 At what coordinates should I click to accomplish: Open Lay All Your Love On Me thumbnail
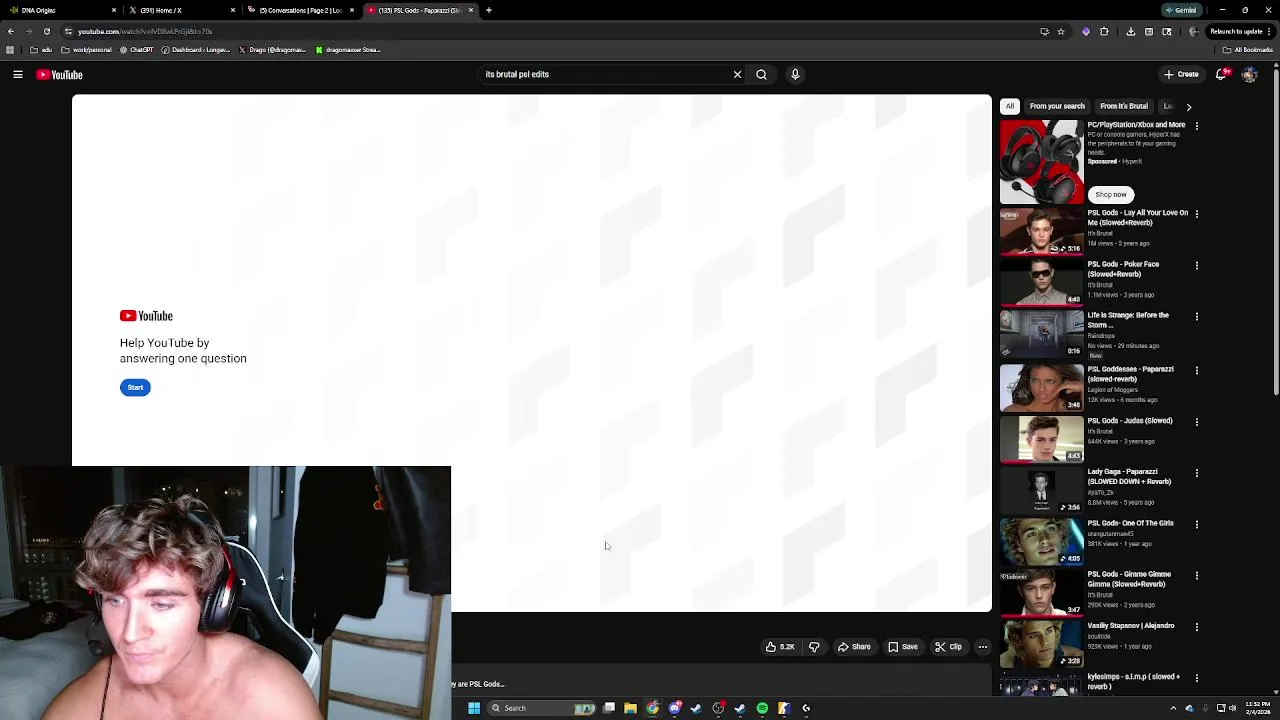pyautogui.click(x=1041, y=231)
